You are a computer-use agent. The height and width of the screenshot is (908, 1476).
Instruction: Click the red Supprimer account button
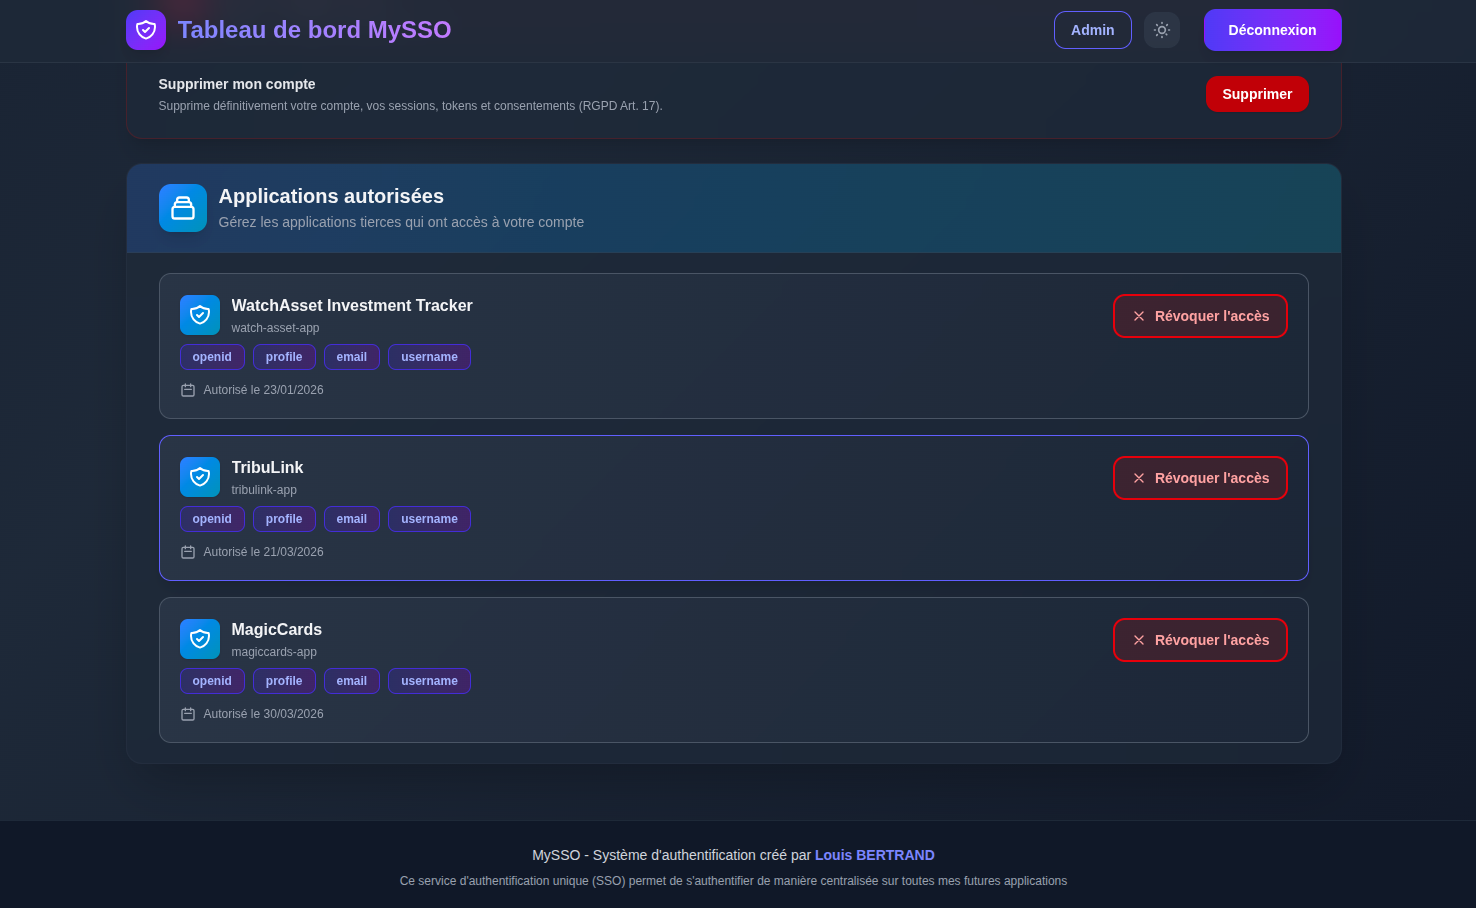point(1257,94)
